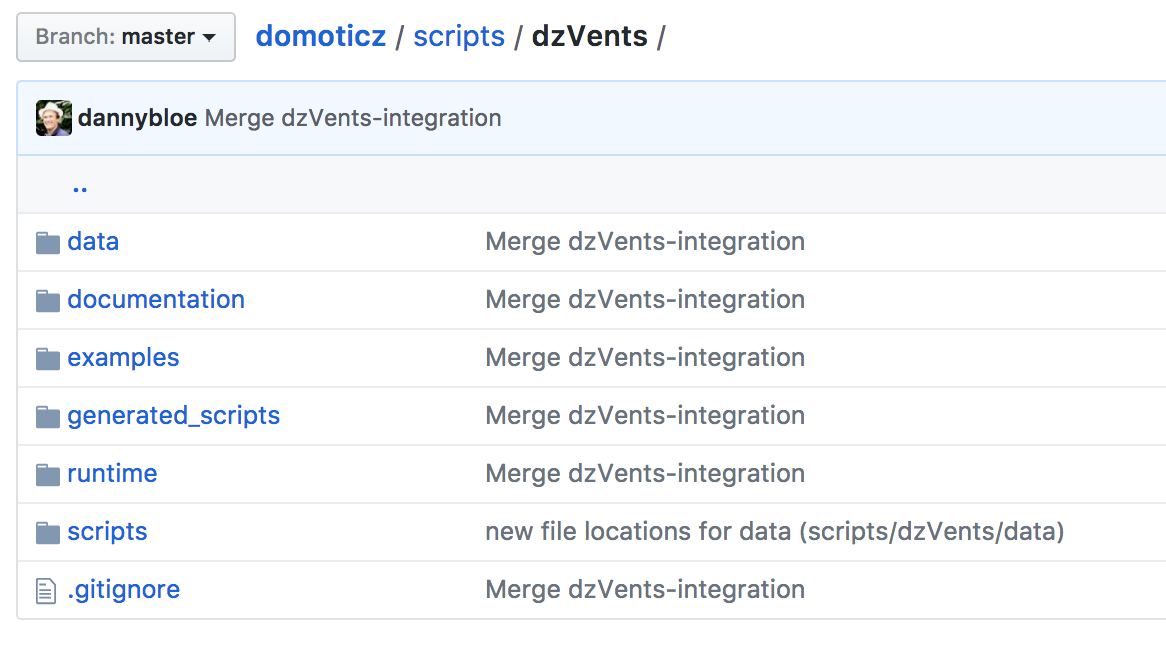
Task: Go up to parent directory (..)
Action: pyautogui.click(x=80, y=185)
